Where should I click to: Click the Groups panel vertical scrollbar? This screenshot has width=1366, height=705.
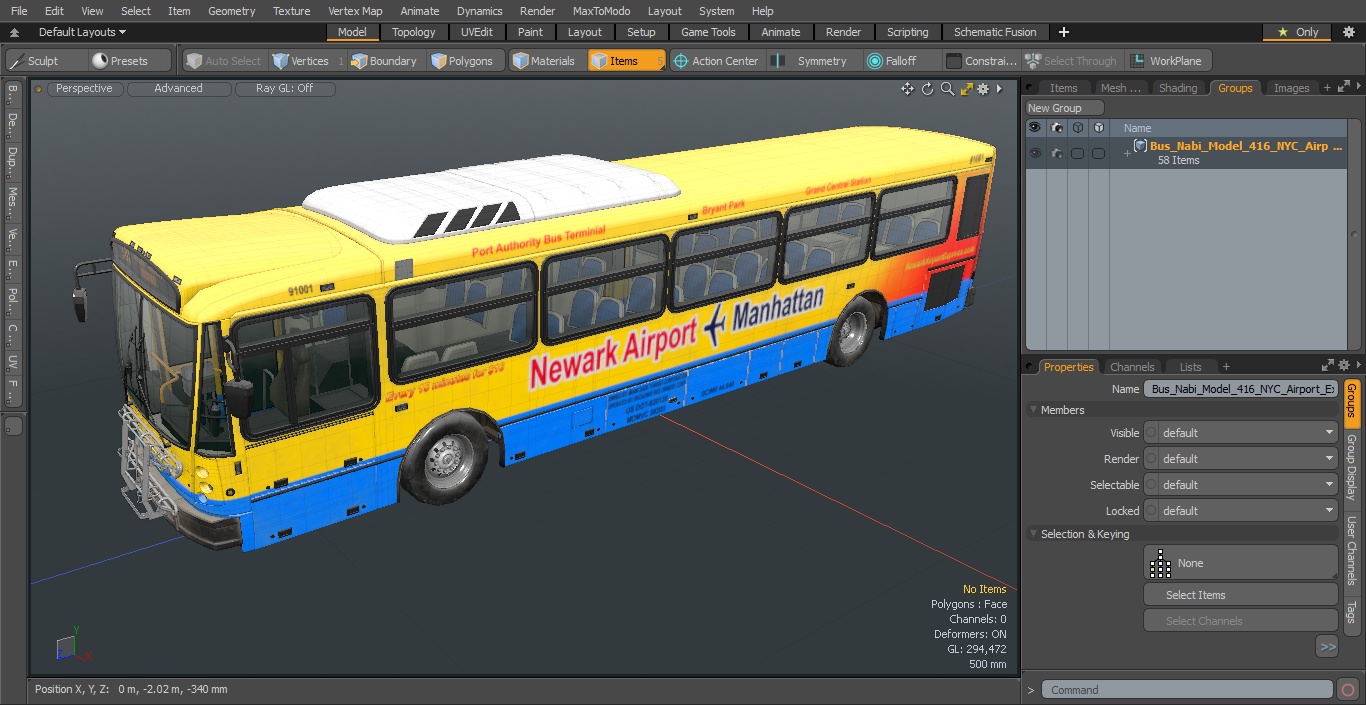(1356, 234)
